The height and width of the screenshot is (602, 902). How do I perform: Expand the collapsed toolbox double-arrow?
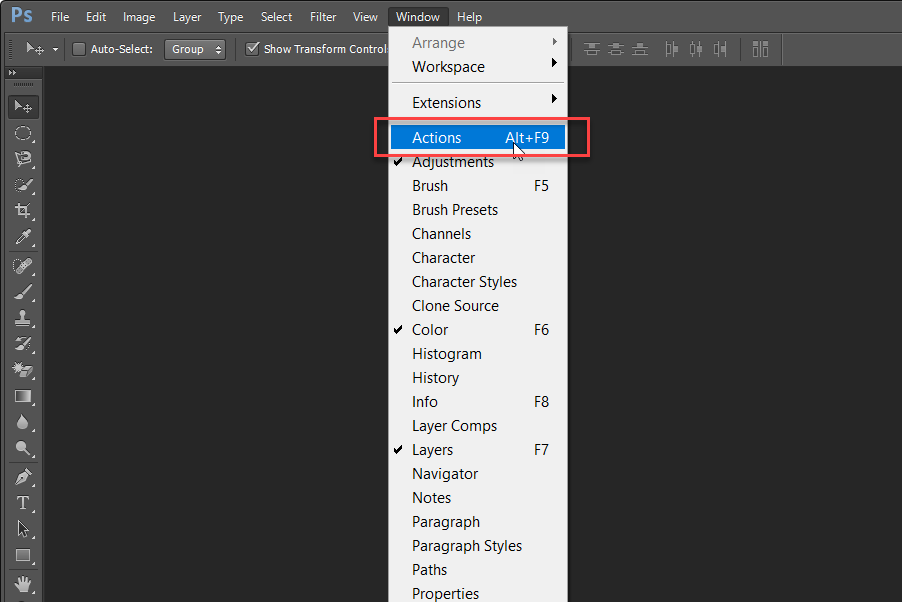[x=12, y=73]
